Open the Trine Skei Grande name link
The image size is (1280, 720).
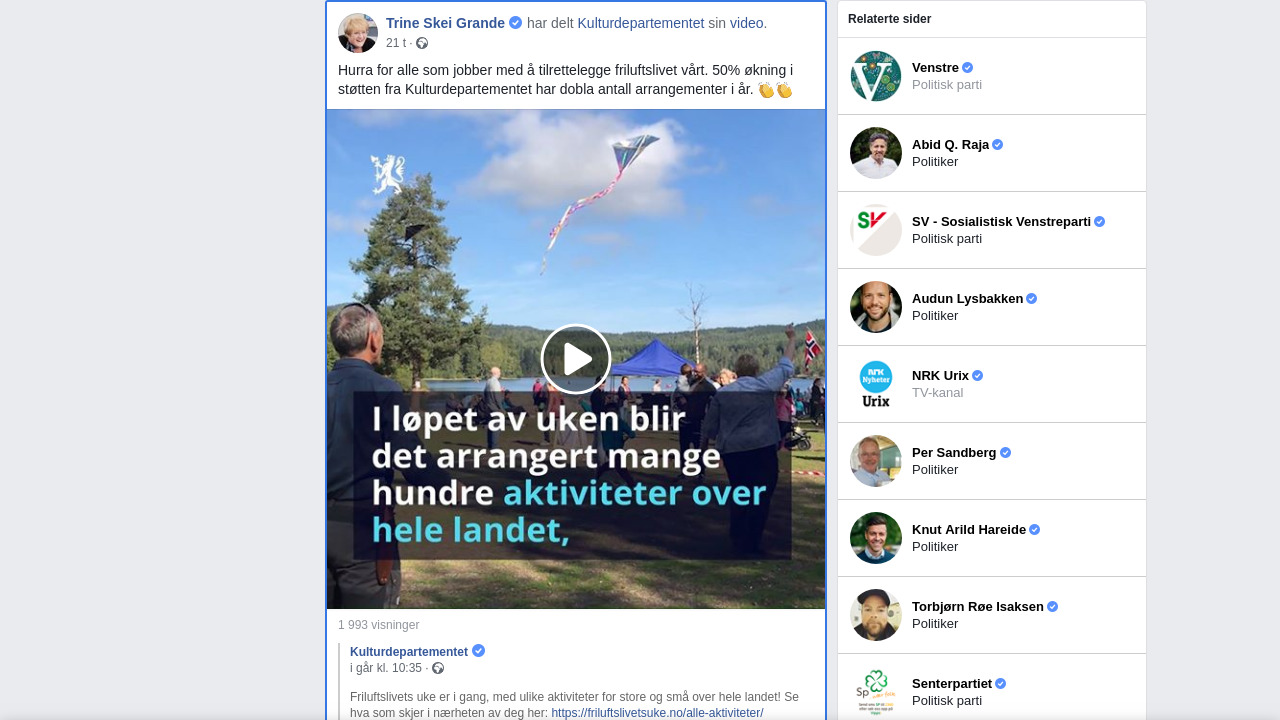coord(445,23)
